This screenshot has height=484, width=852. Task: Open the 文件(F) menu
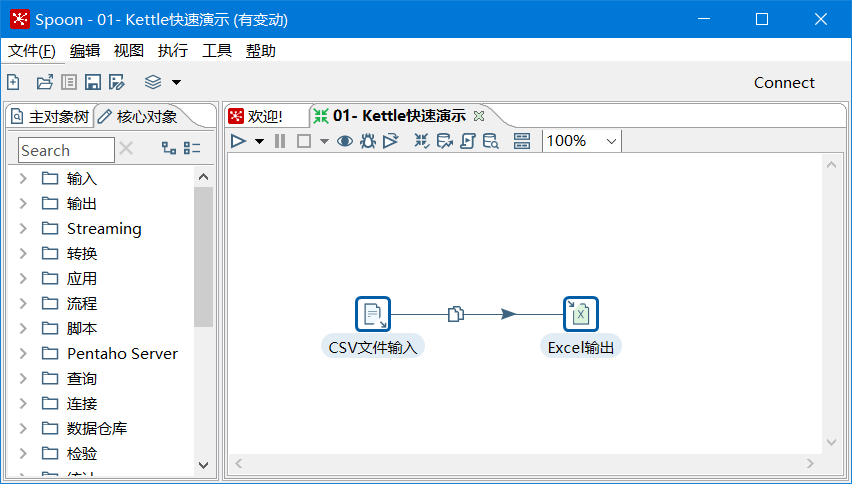tap(32, 51)
